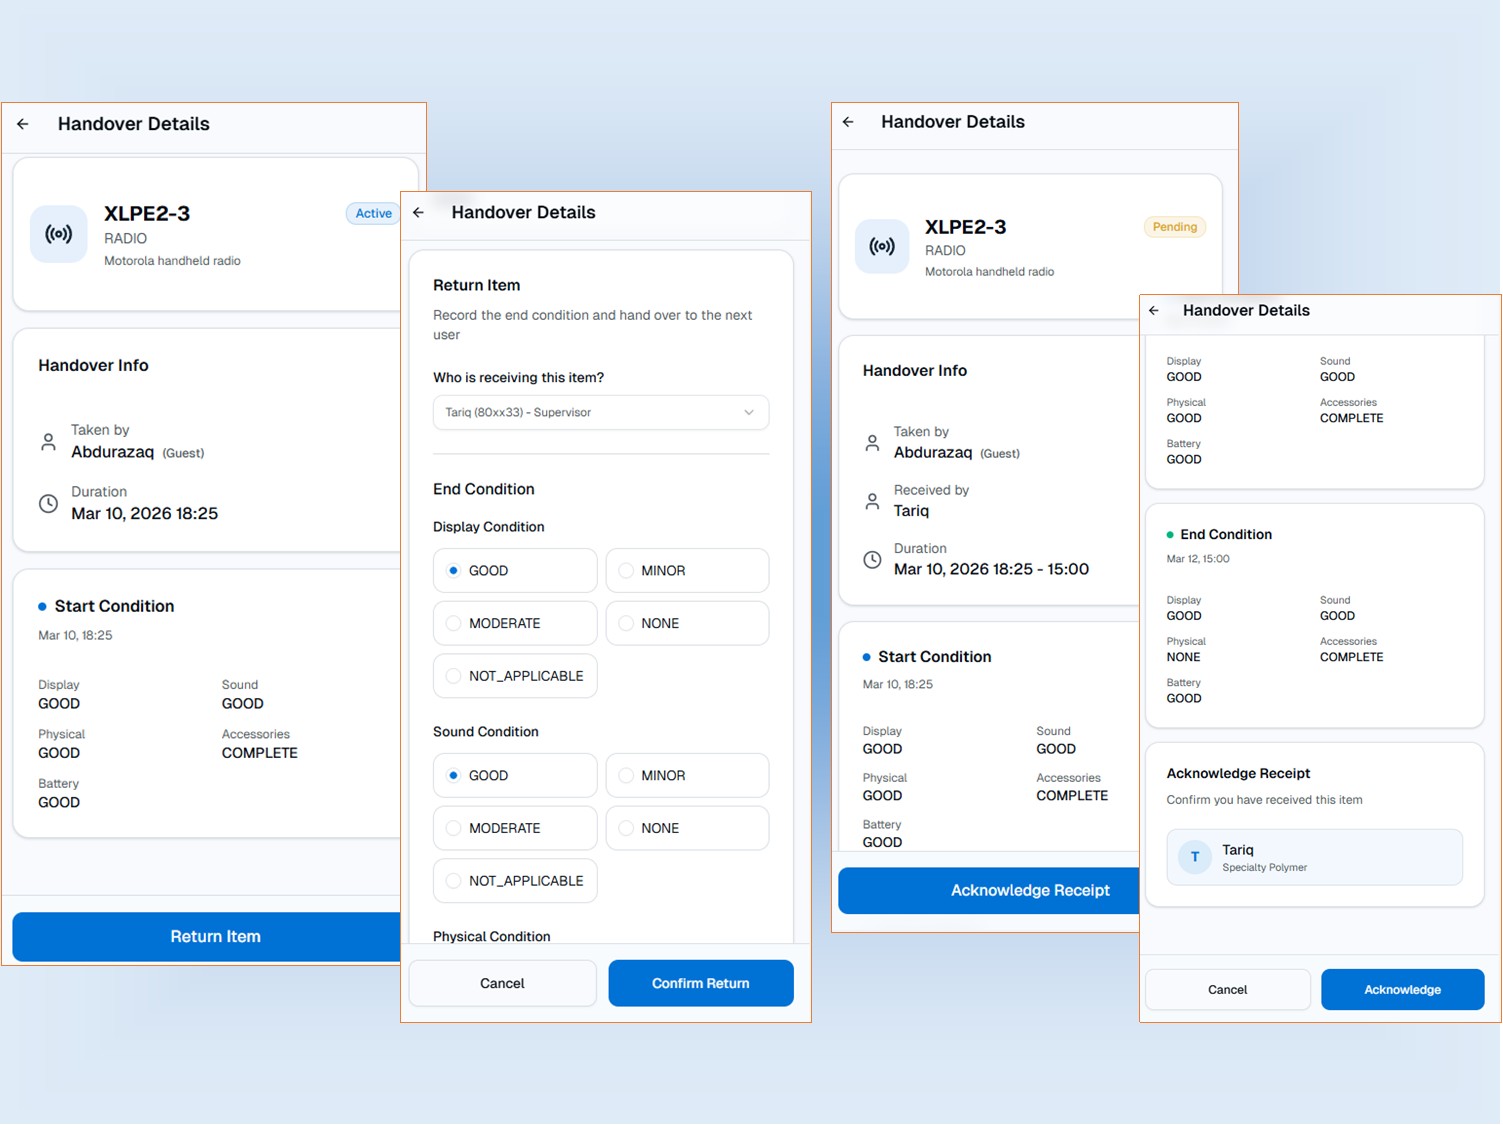Cancel the return item form
Viewport: 1503px width, 1125px height.
pos(502,983)
